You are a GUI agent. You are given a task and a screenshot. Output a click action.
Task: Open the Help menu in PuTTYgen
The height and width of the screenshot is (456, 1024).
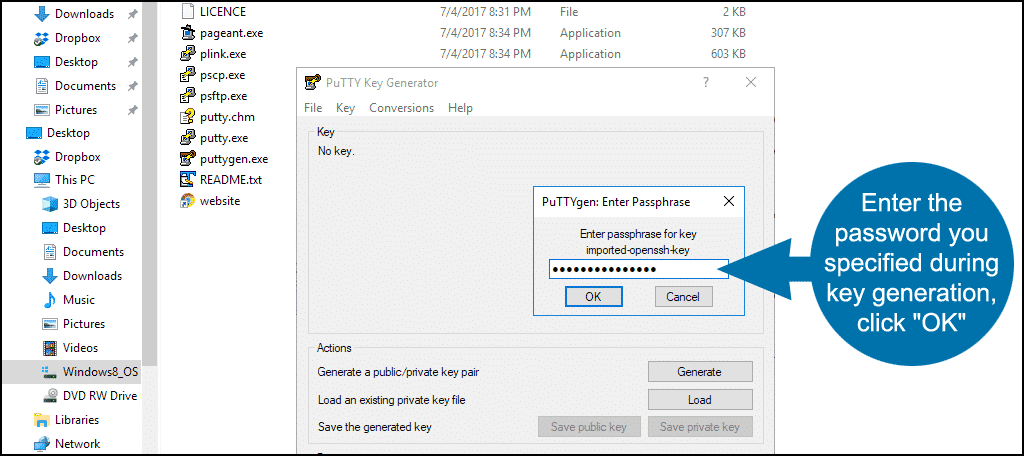click(460, 108)
